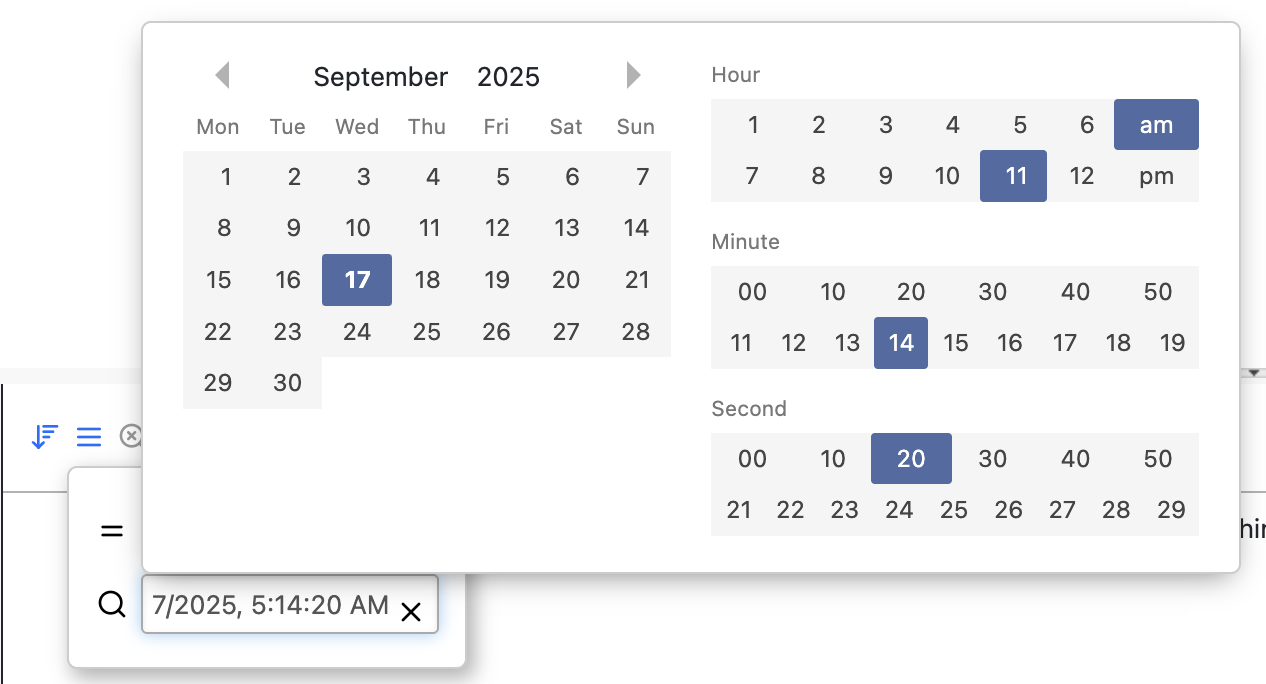Click the sort descending icon
This screenshot has width=1266, height=684.
coord(45,437)
